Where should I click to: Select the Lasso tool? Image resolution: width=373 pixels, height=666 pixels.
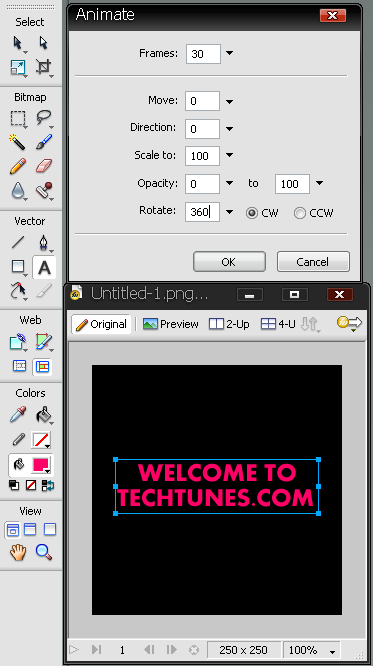(43, 118)
